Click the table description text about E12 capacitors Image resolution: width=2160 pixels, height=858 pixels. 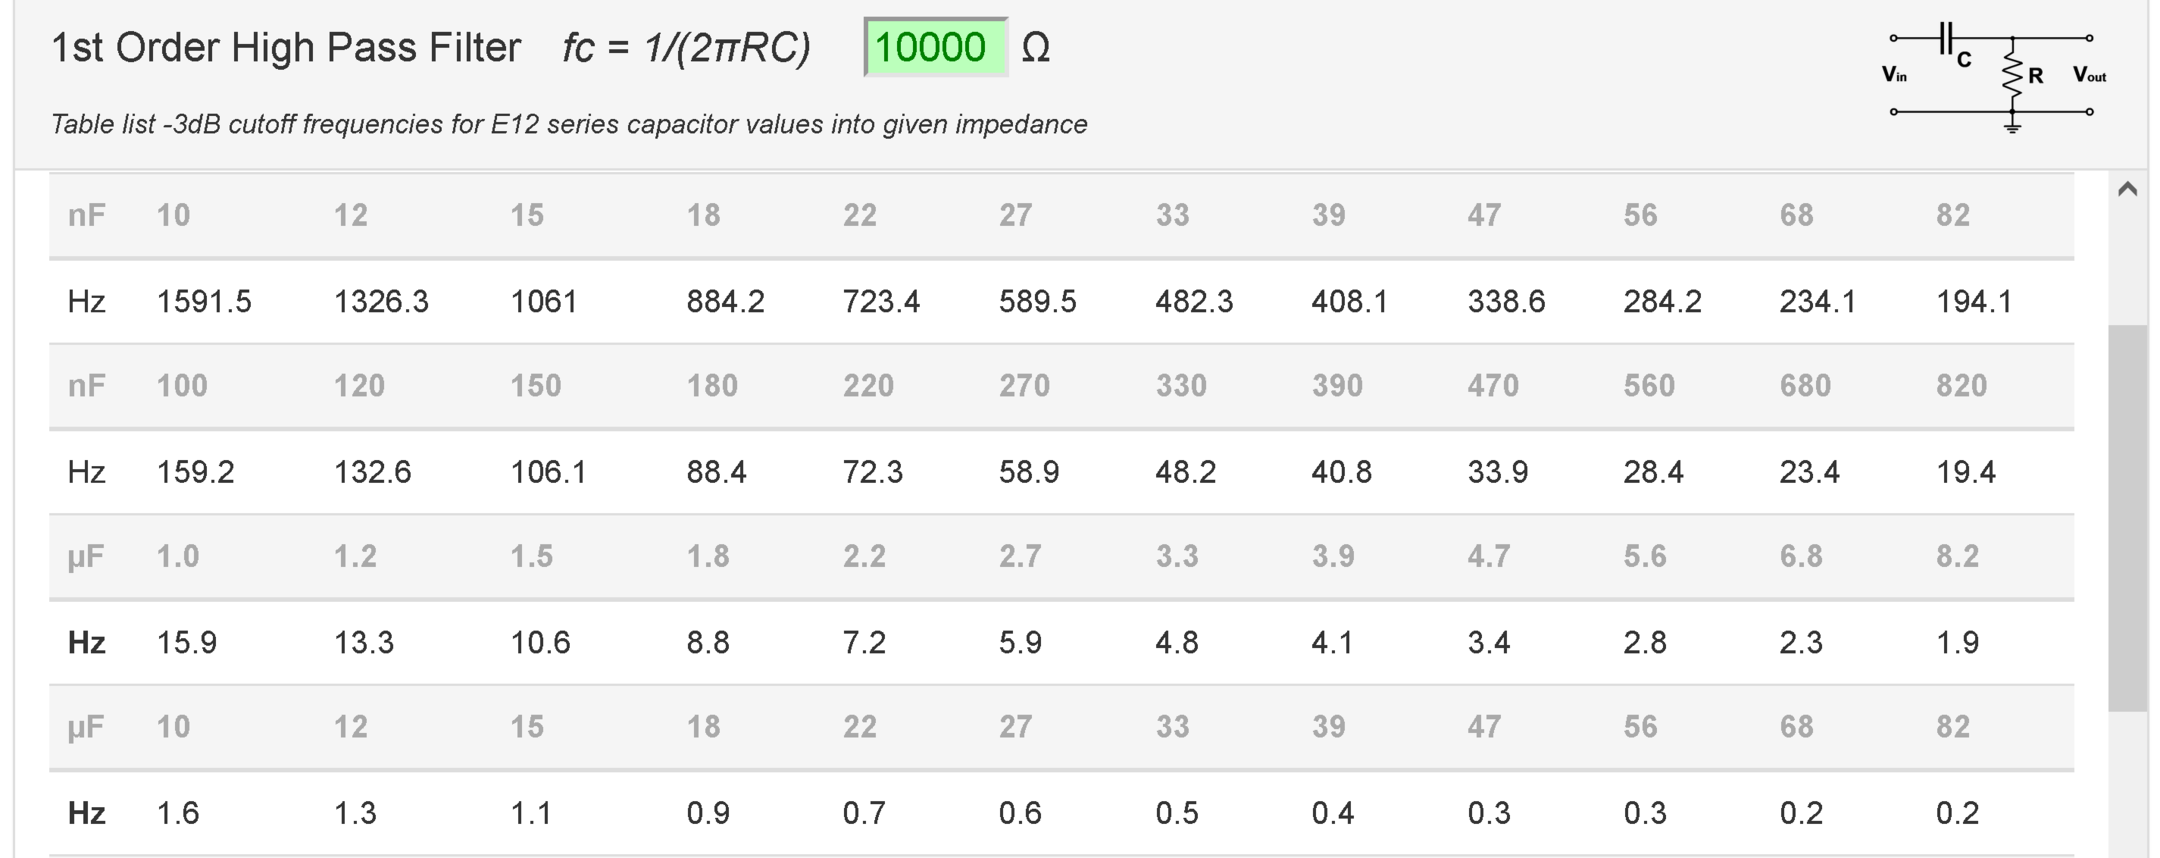pyautogui.click(x=568, y=124)
